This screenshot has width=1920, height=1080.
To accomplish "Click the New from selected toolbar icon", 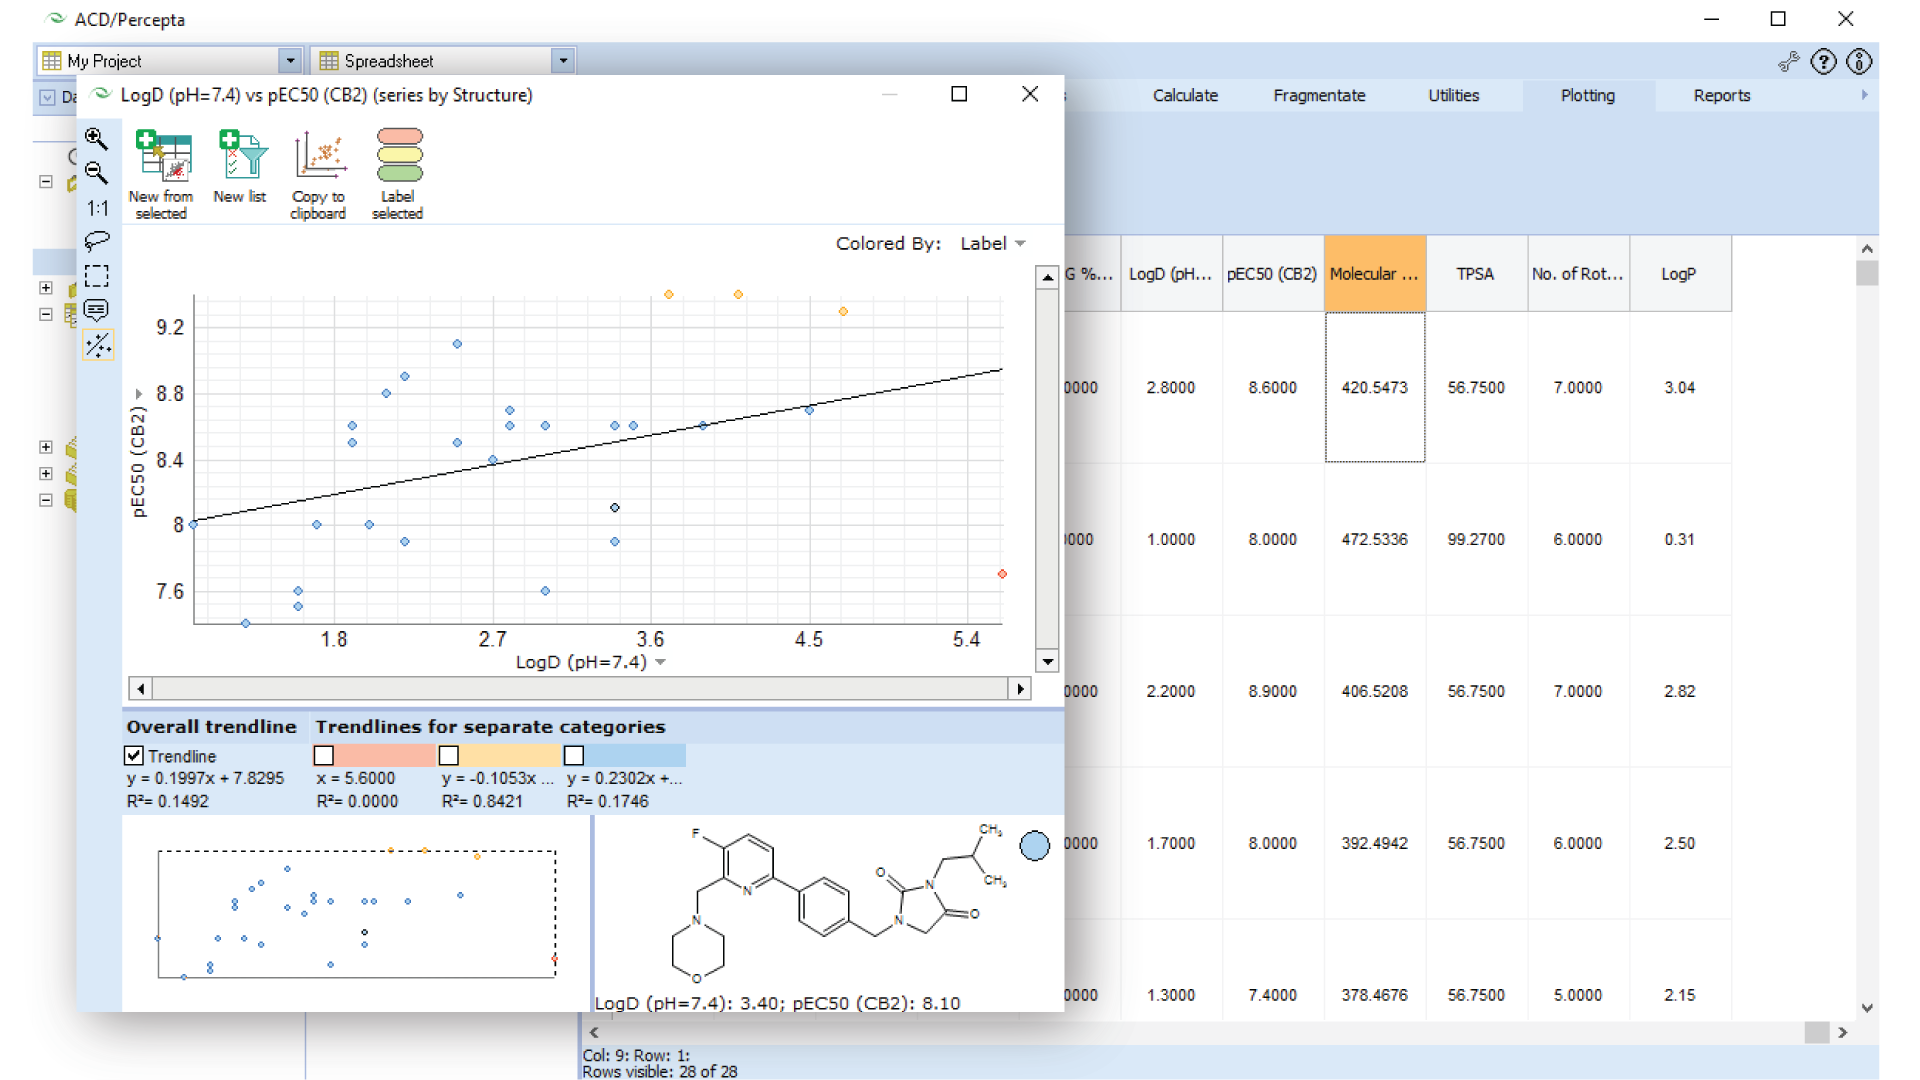I will tap(161, 170).
